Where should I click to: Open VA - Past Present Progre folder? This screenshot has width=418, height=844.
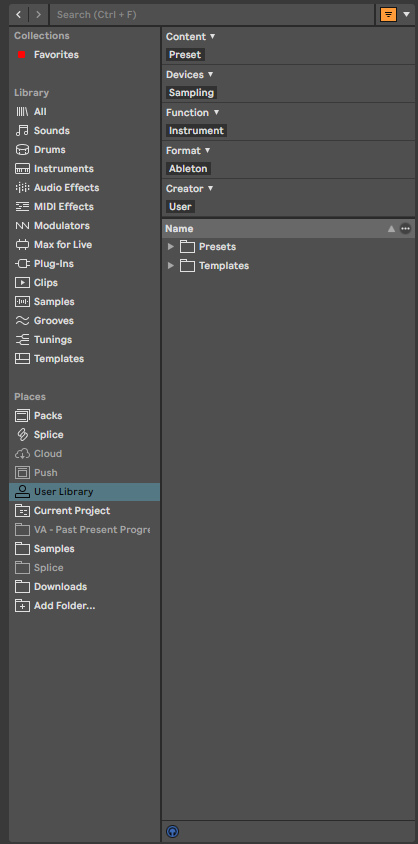pos(84,530)
